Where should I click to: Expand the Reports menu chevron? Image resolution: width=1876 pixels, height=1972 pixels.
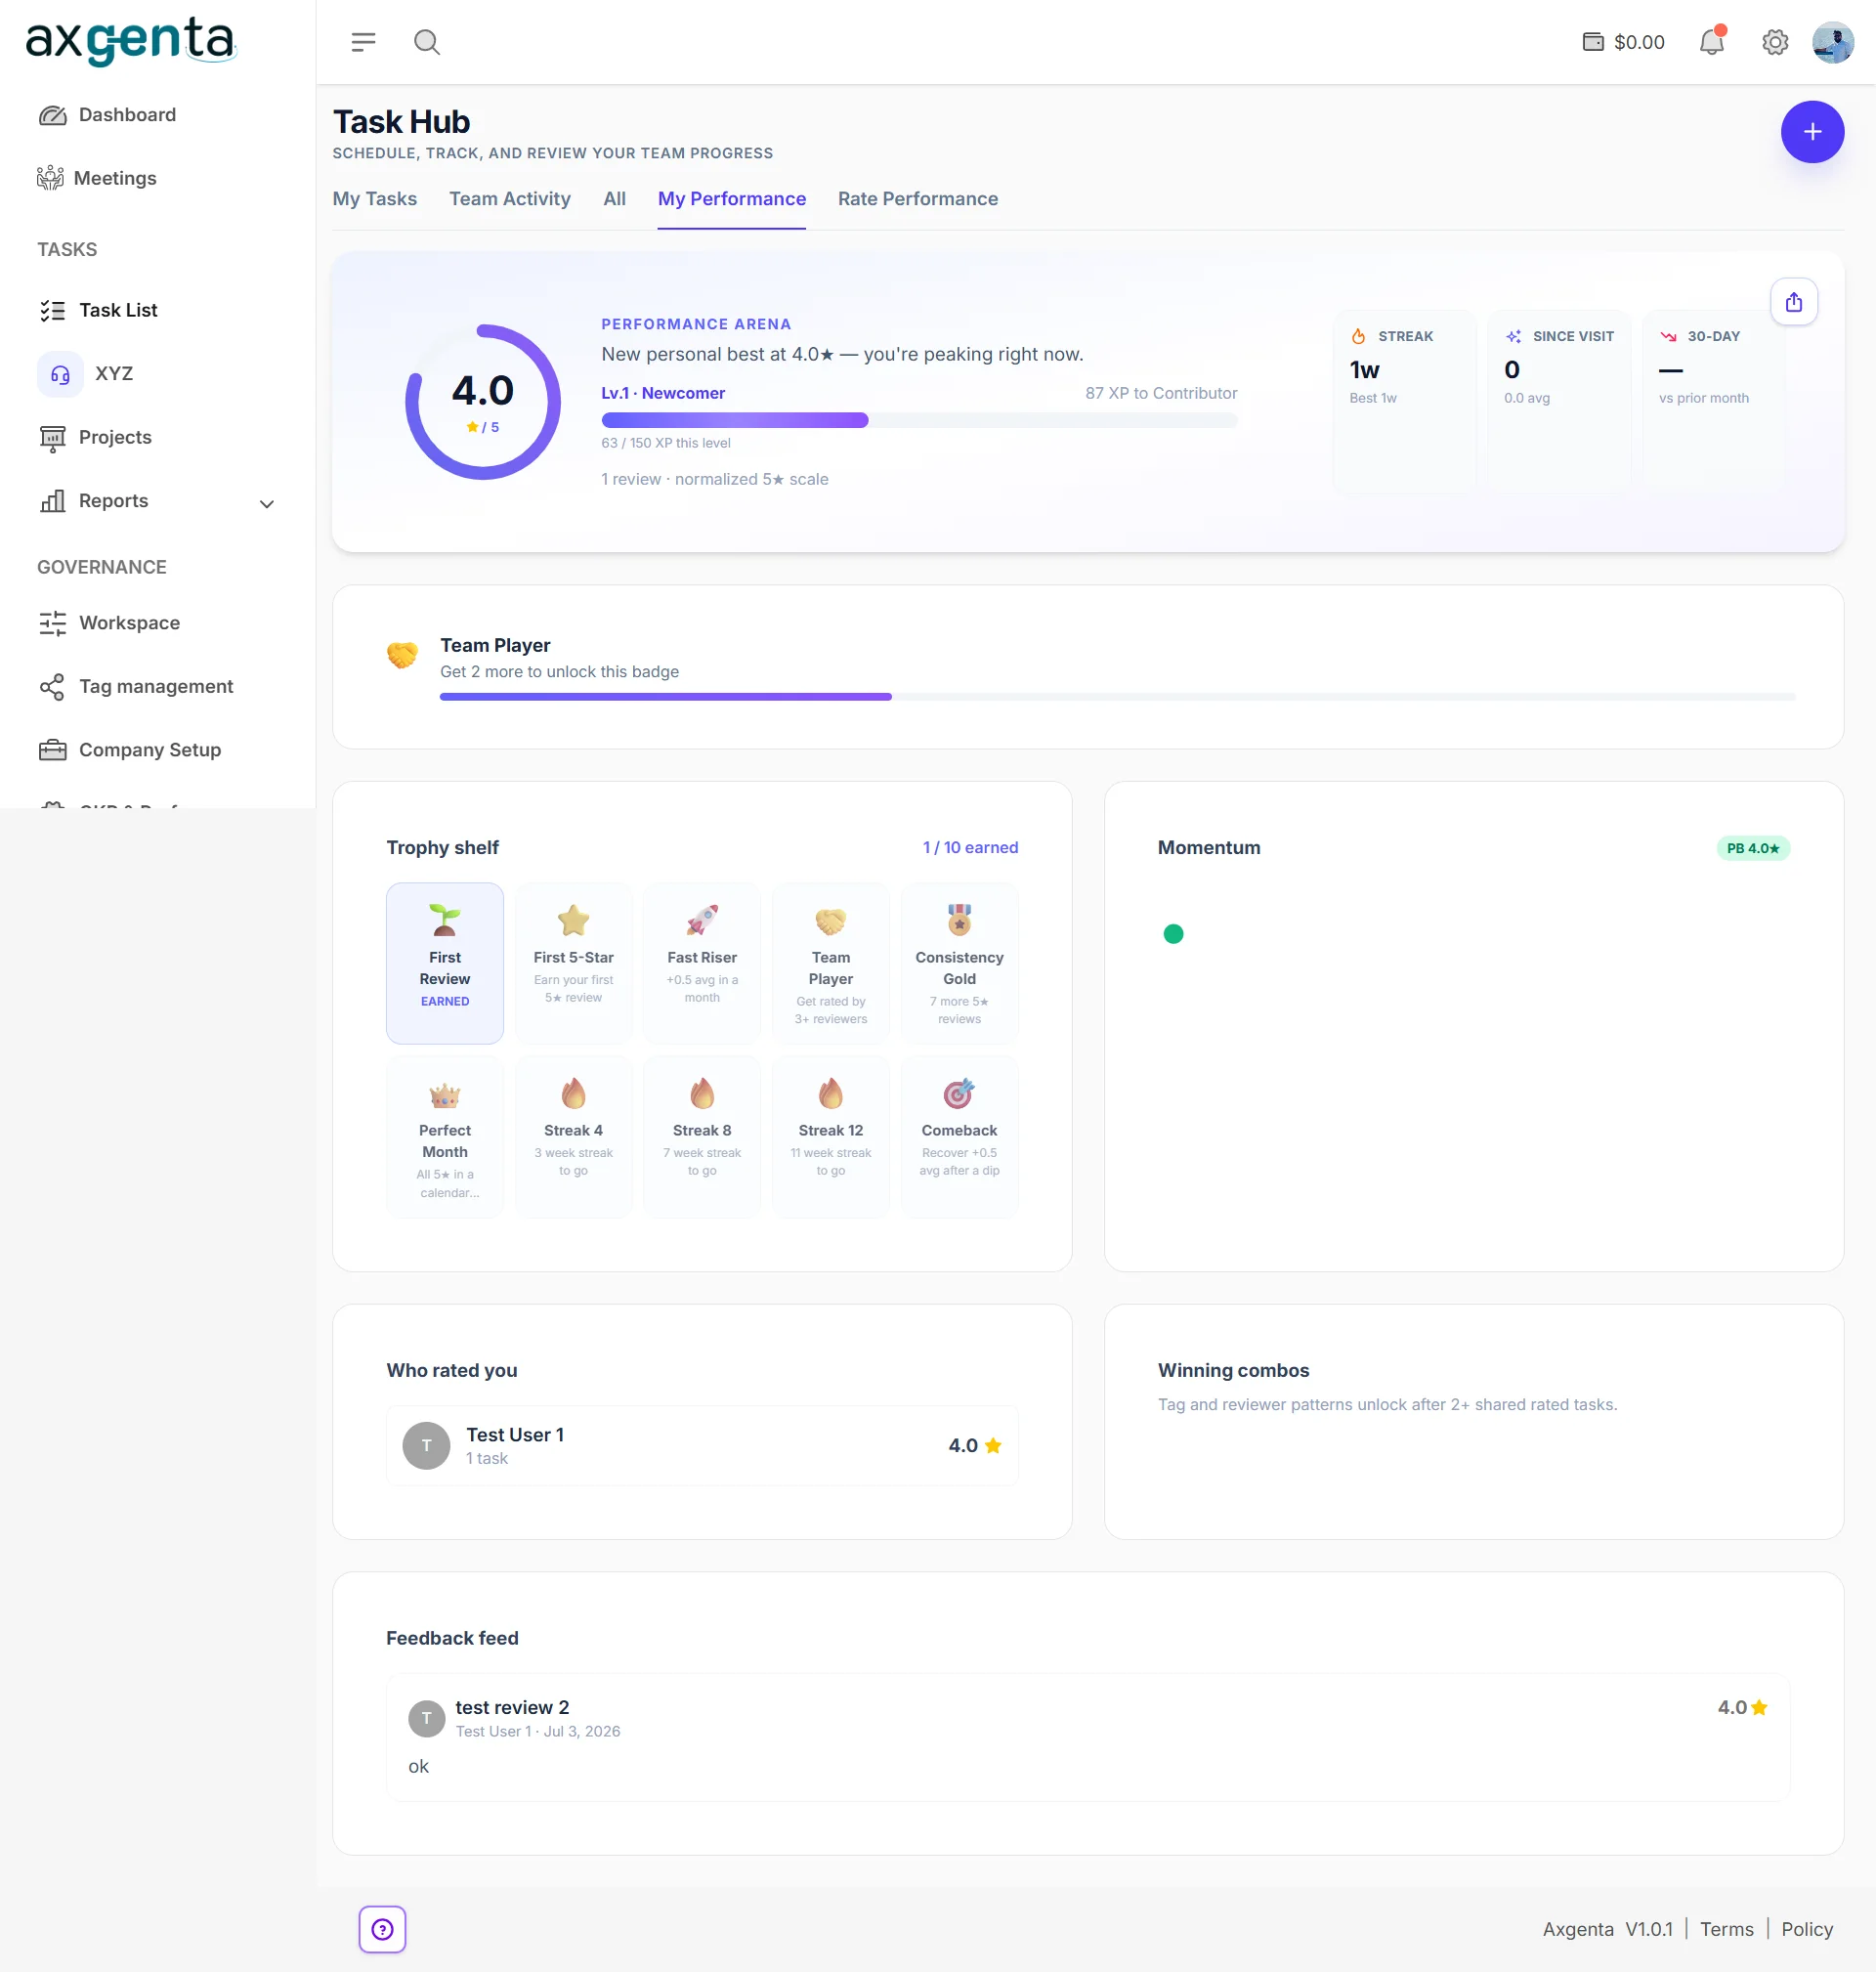click(x=267, y=503)
